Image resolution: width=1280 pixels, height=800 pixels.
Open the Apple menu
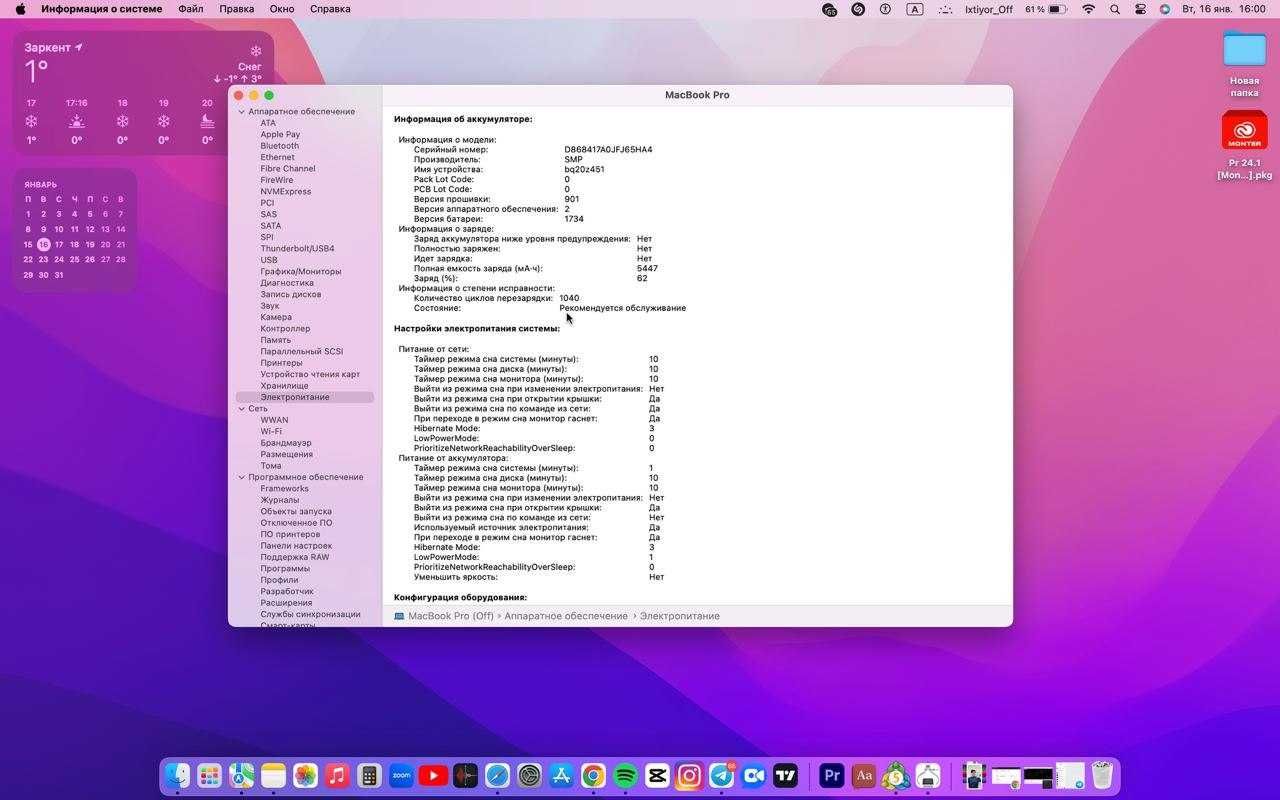tap(20, 9)
